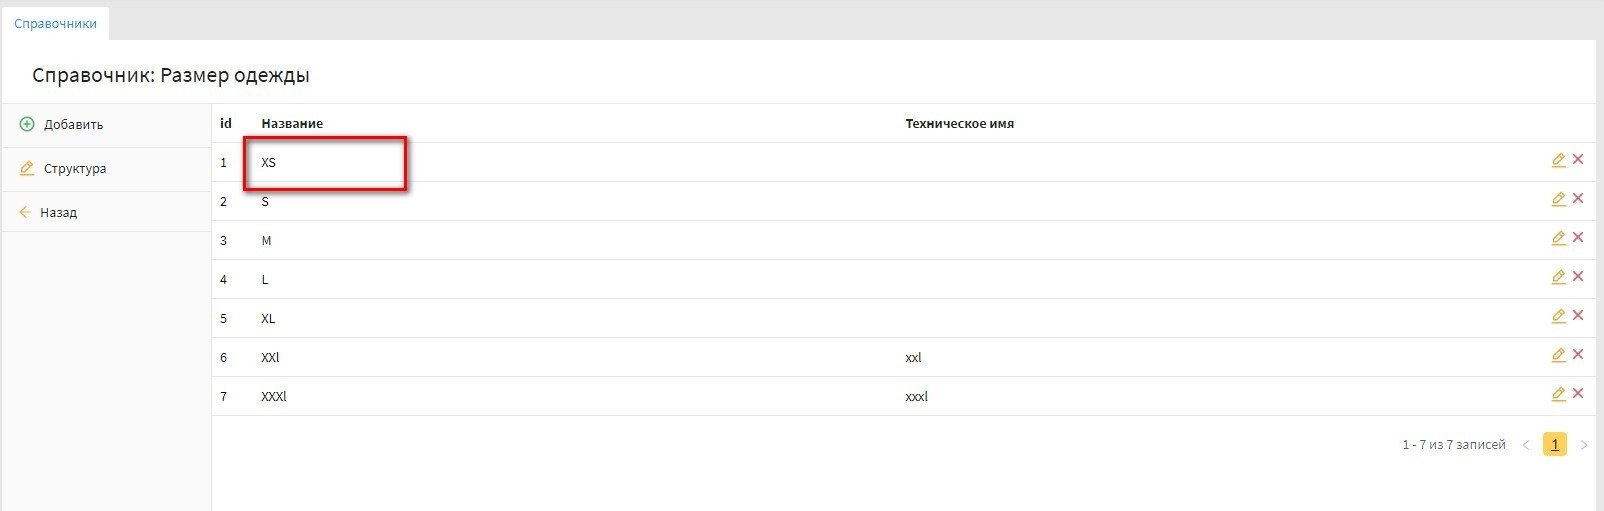Edit the S size row

(x=1558, y=199)
